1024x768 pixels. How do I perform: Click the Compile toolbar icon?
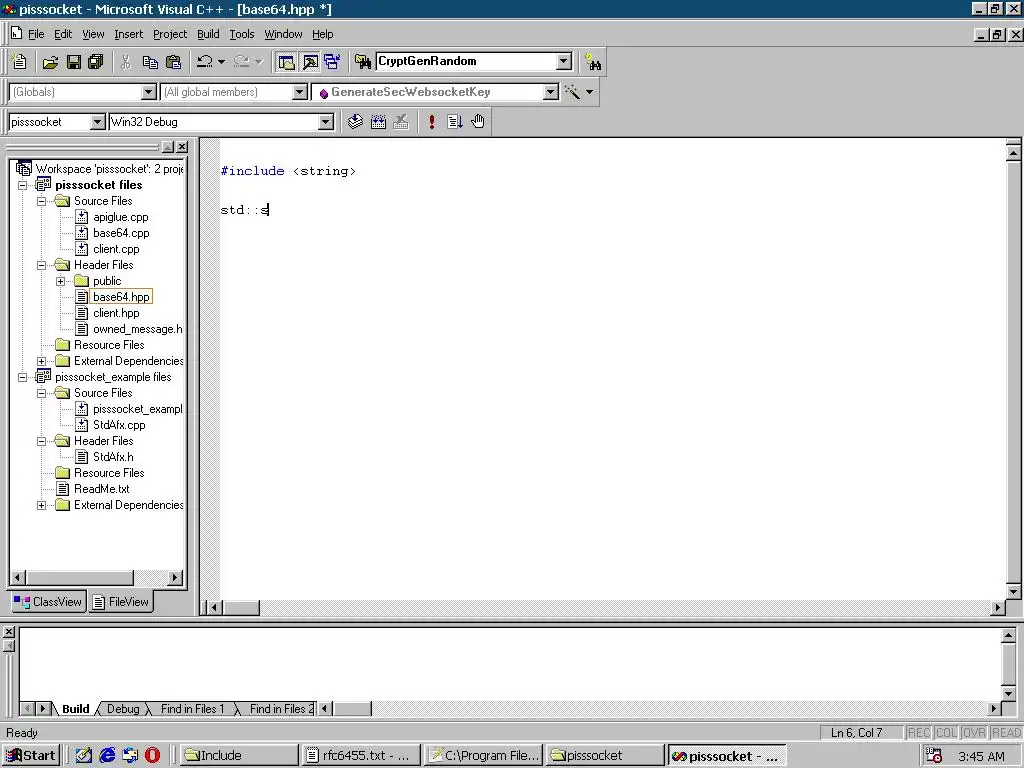click(355, 121)
